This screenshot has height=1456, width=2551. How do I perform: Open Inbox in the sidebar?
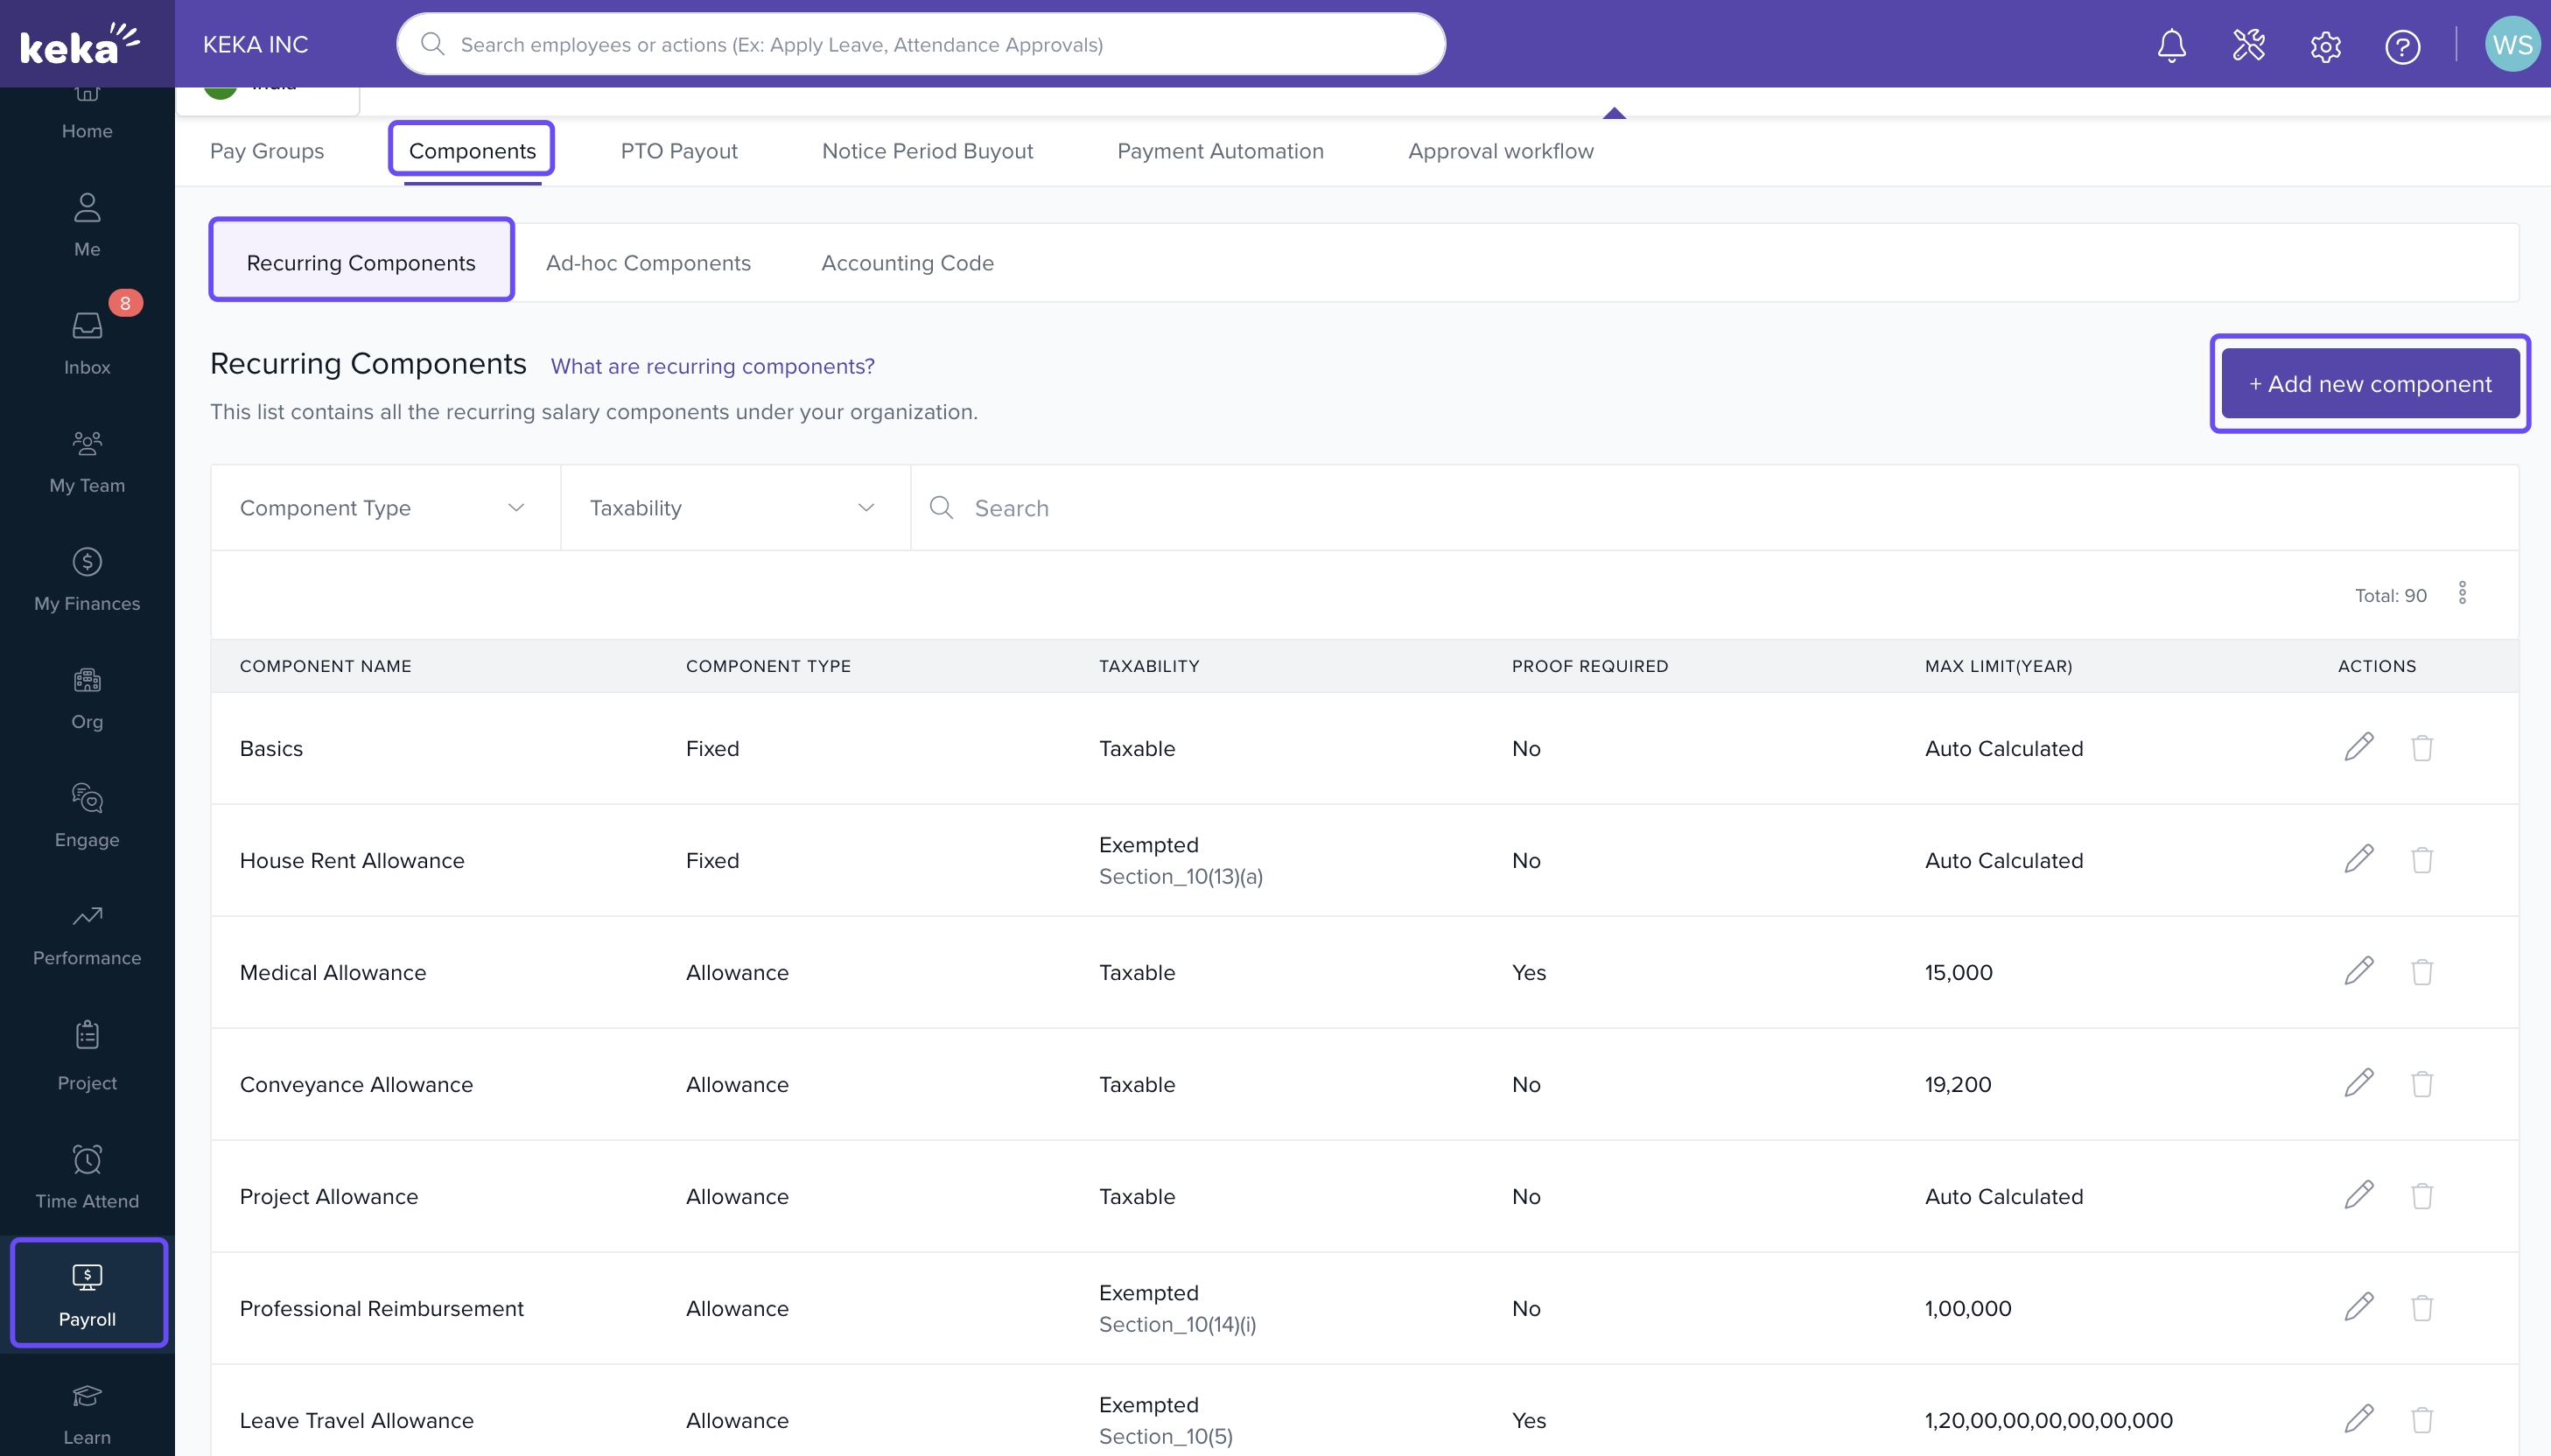87,342
